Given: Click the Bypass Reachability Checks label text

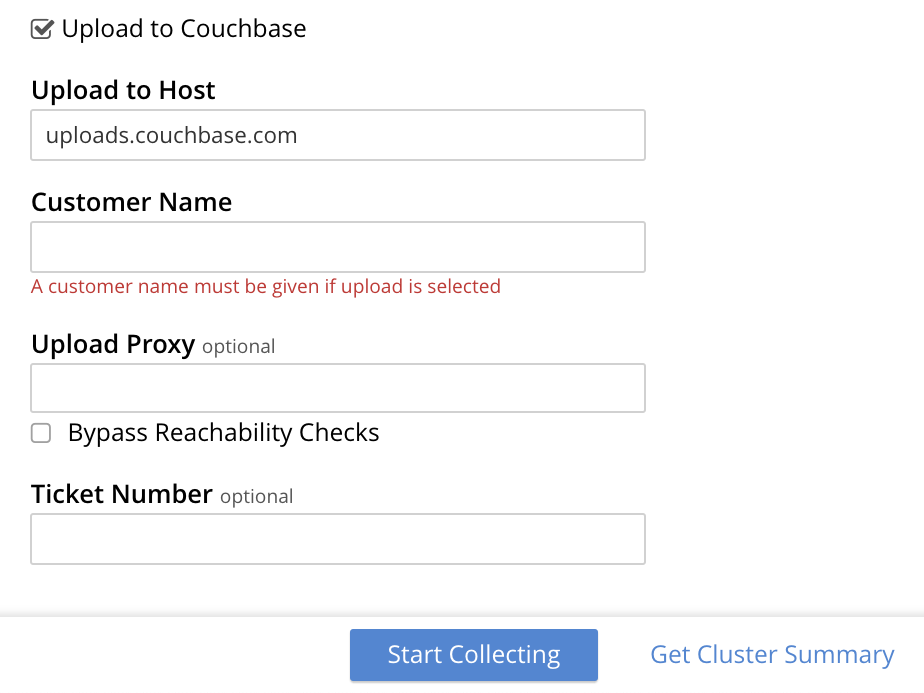Looking at the screenshot, I should pos(222,432).
